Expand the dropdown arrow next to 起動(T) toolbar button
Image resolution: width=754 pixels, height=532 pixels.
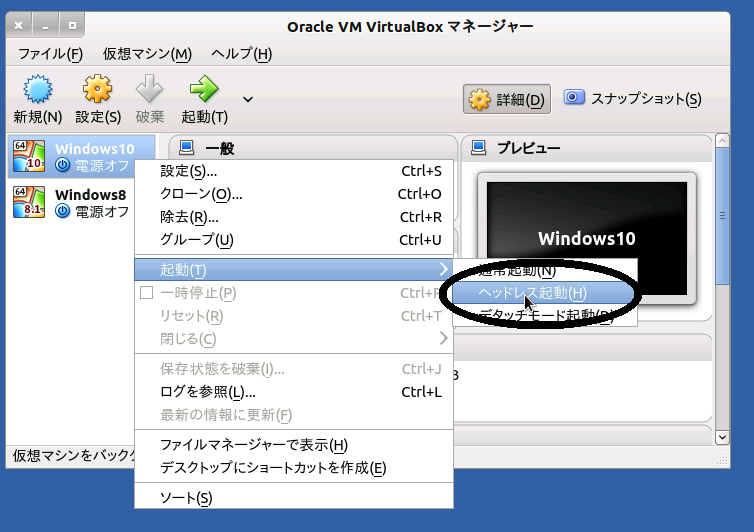click(248, 100)
